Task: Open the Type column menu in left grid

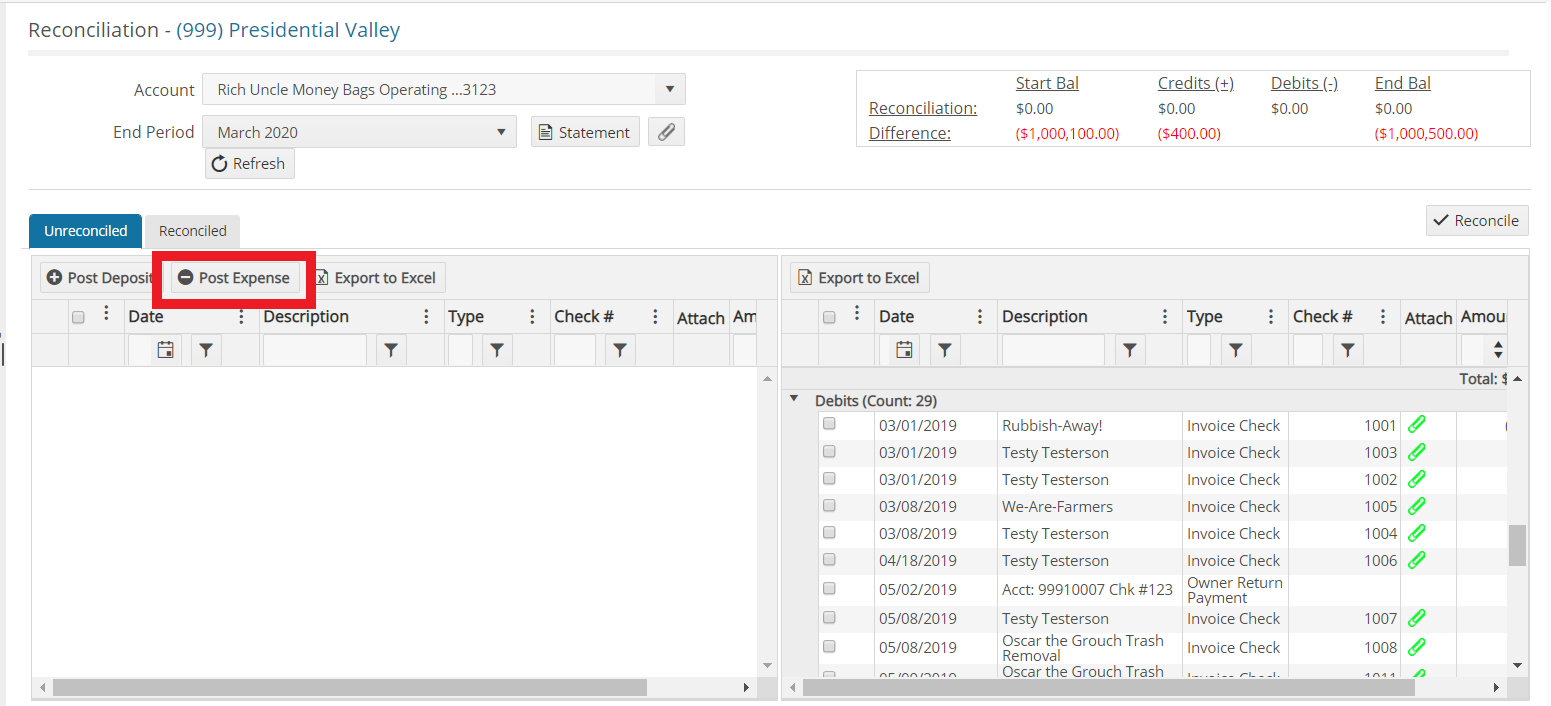Action: tap(532, 316)
